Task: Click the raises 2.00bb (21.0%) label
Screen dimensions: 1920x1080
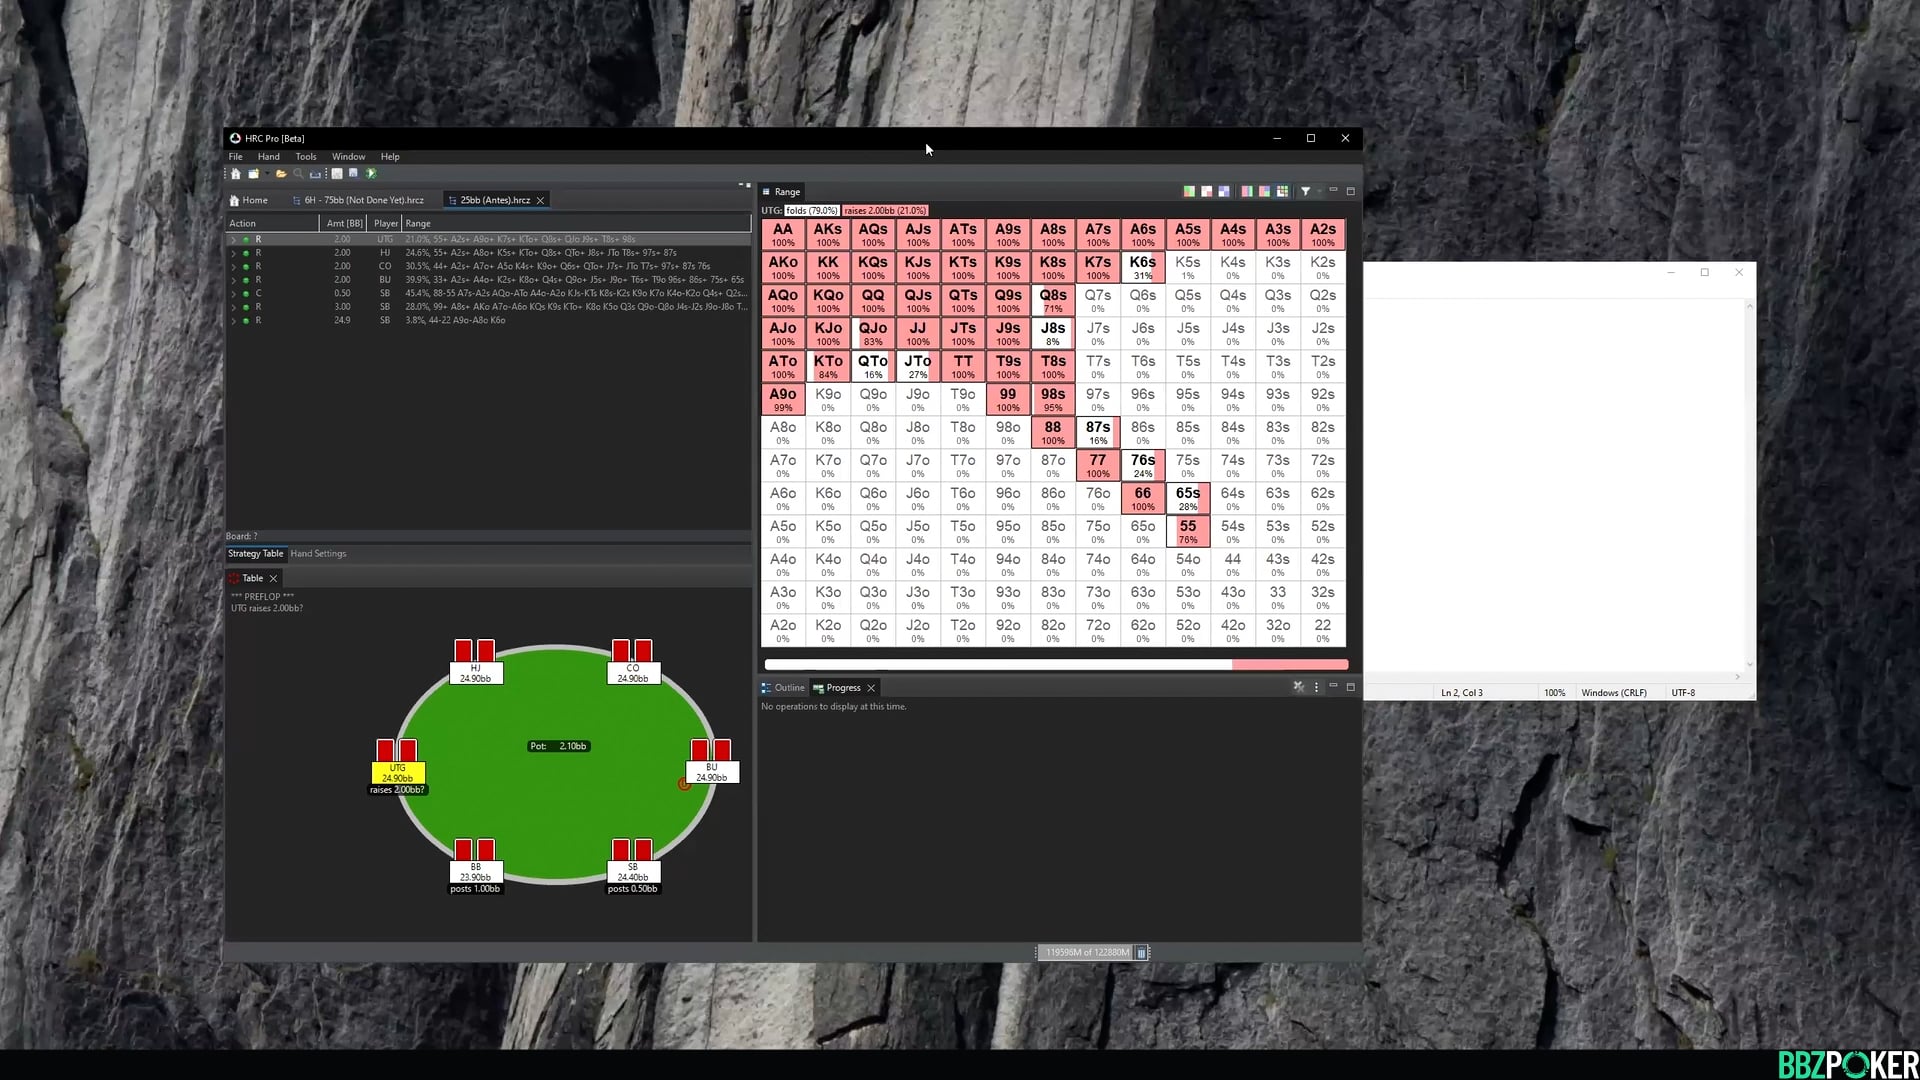Action: [x=885, y=211]
